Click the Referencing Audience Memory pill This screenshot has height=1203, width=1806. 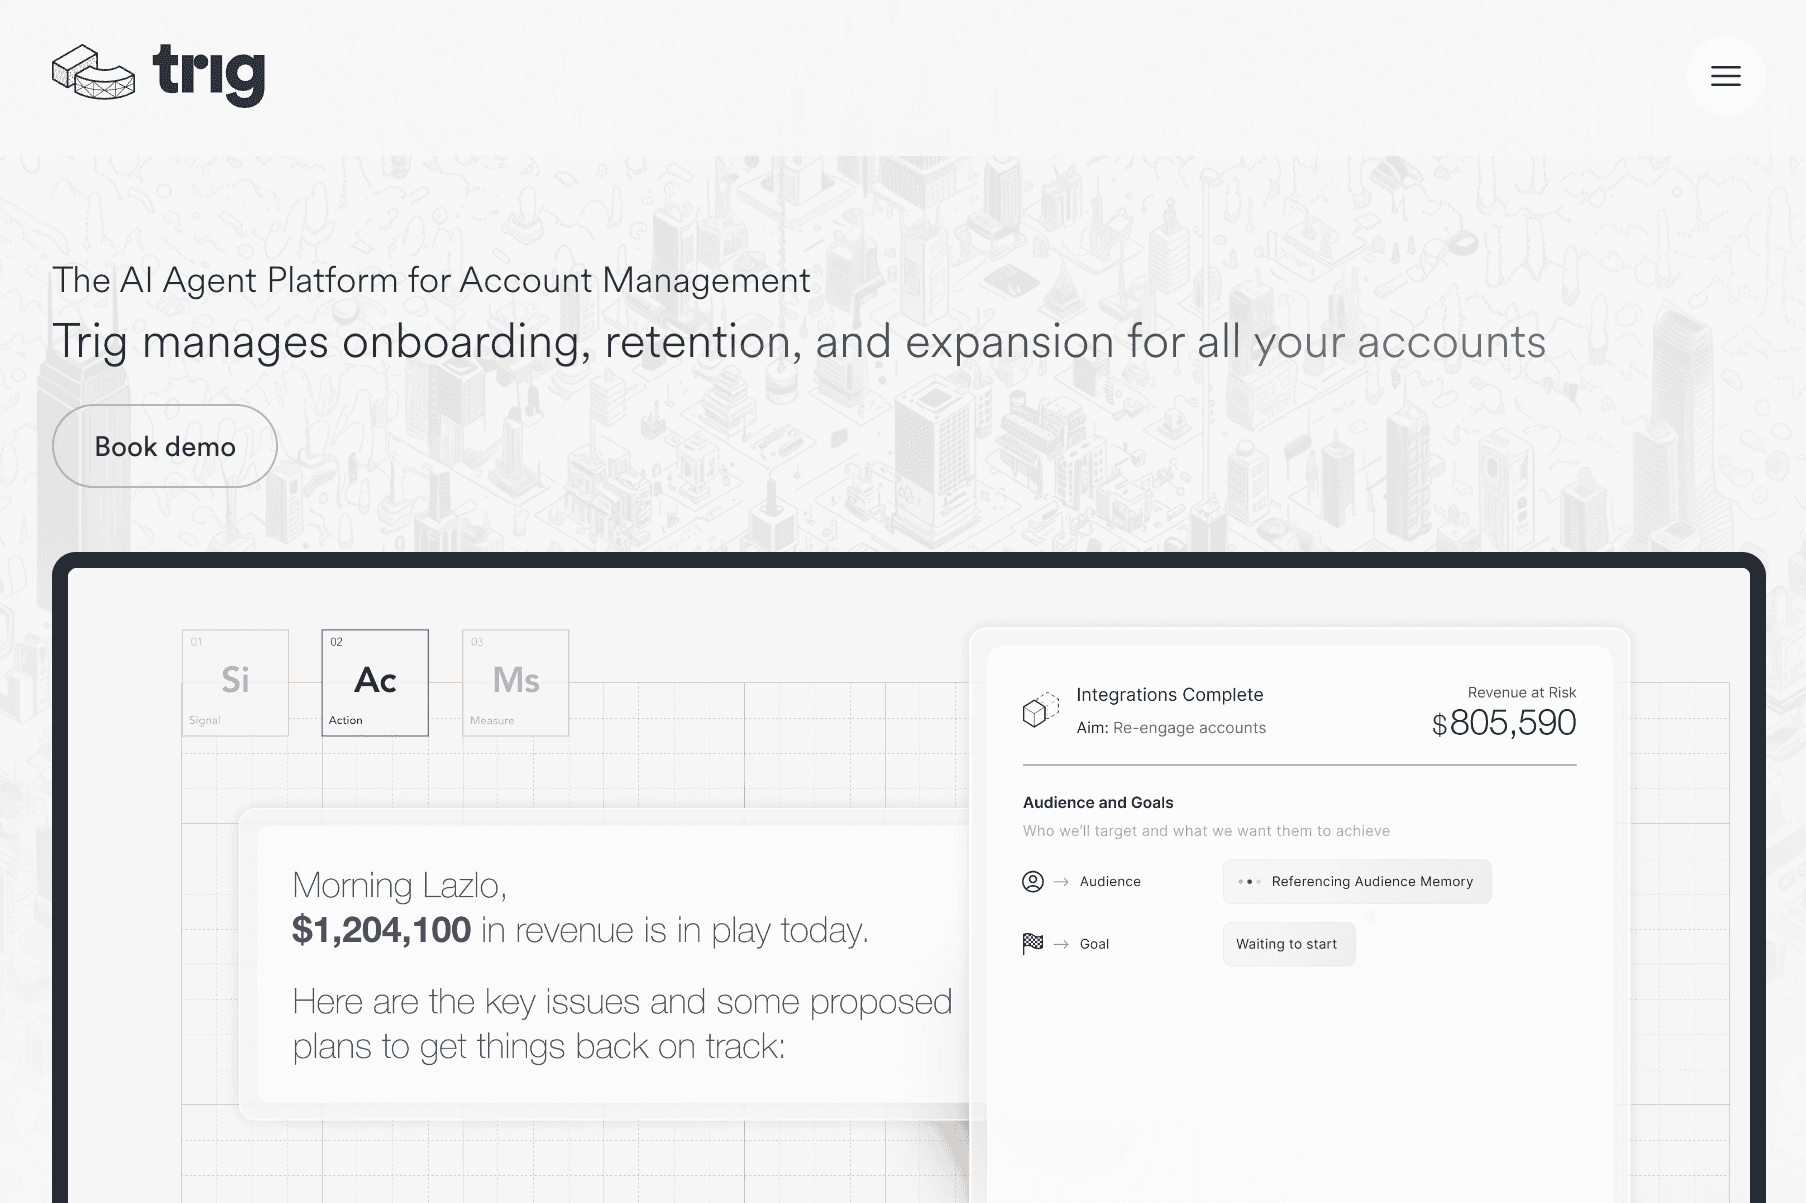click(x=1356, y=881)
